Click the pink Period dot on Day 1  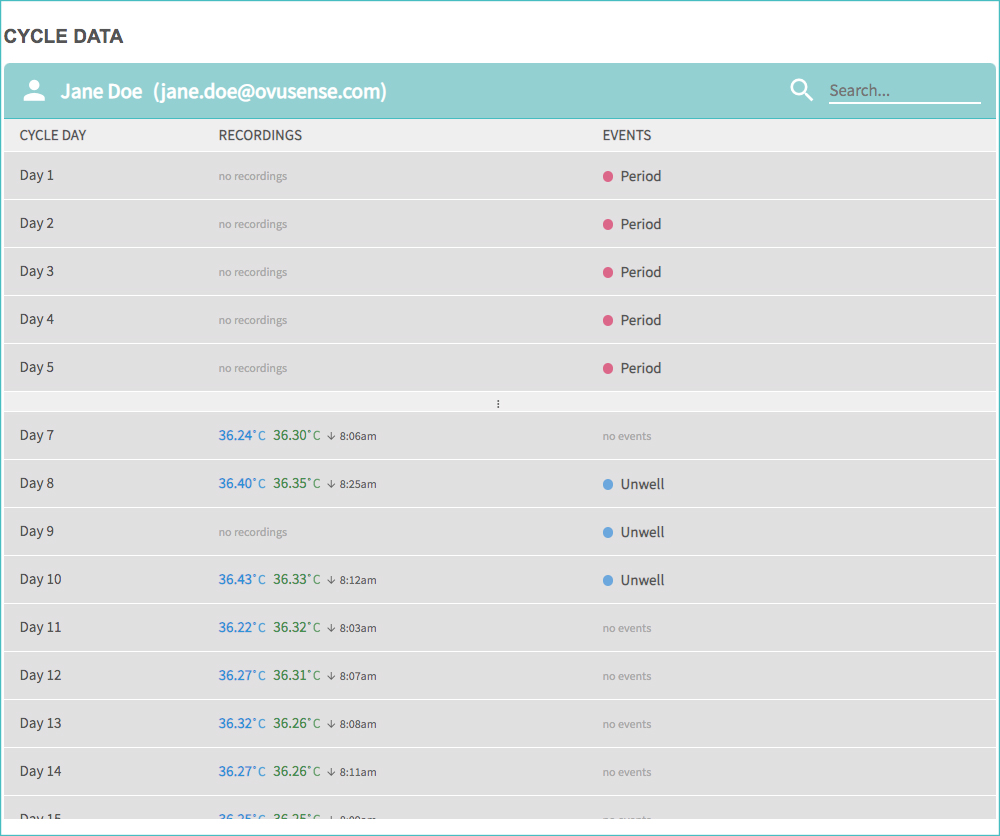[608, 177]
